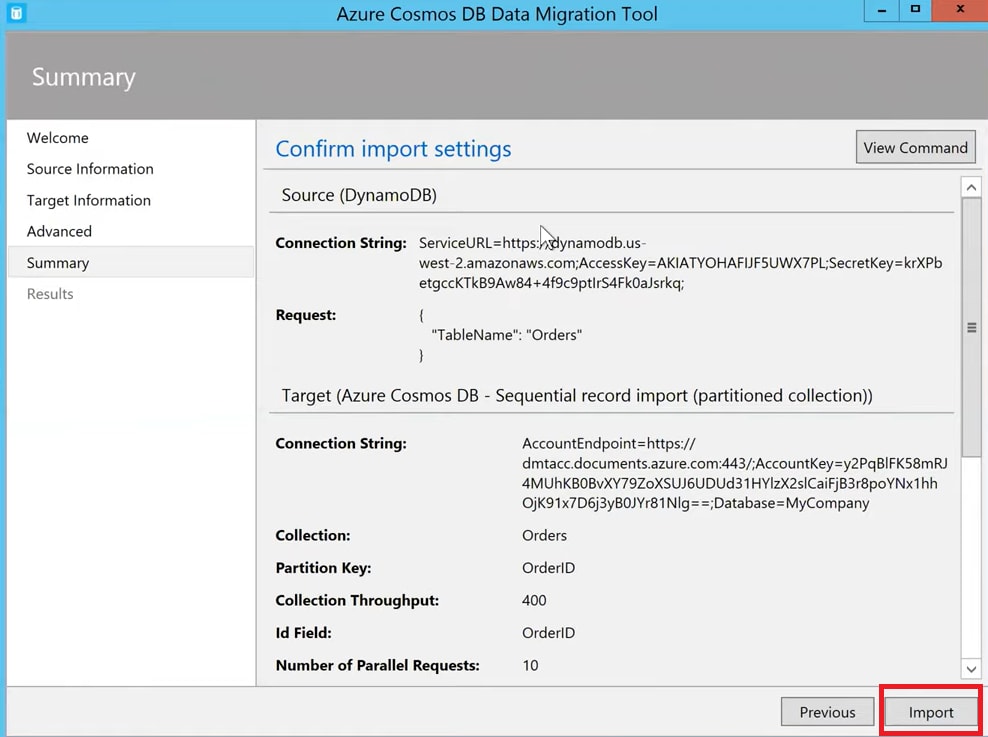Close the Data Migration Tool window
988x737 pixels.
pos(960,10)
